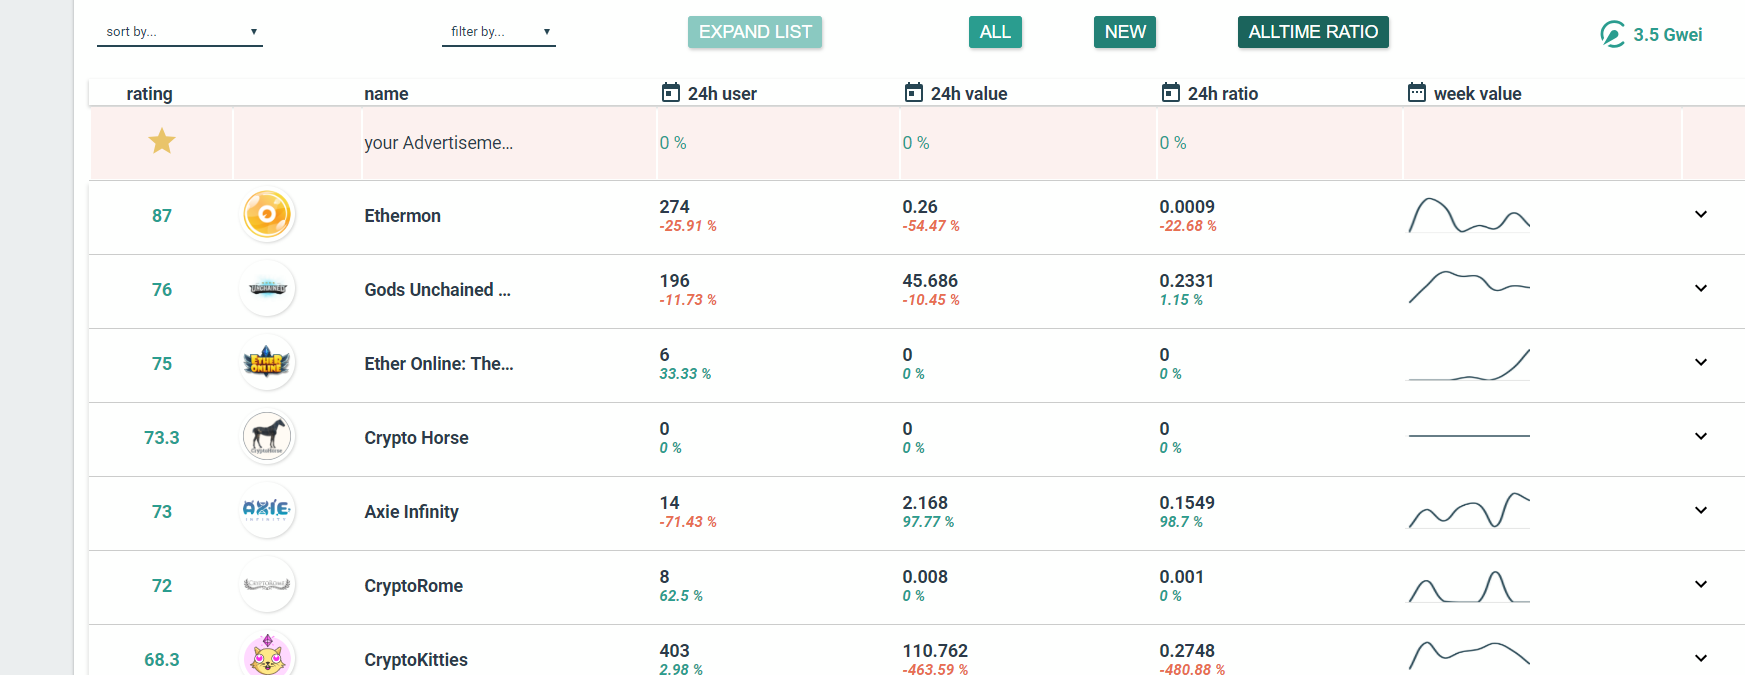1745x675 pixels.
Task: Click Axie Infinity 24h ratio 0.1549
Action: click(x=1187, y=503)
